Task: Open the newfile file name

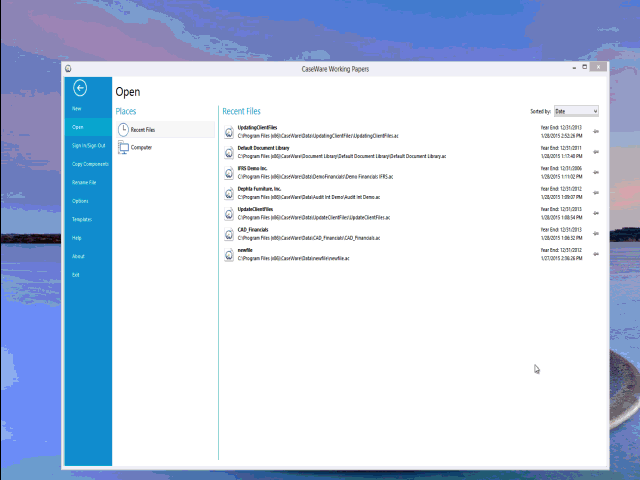Action: (x=245, y=250)
